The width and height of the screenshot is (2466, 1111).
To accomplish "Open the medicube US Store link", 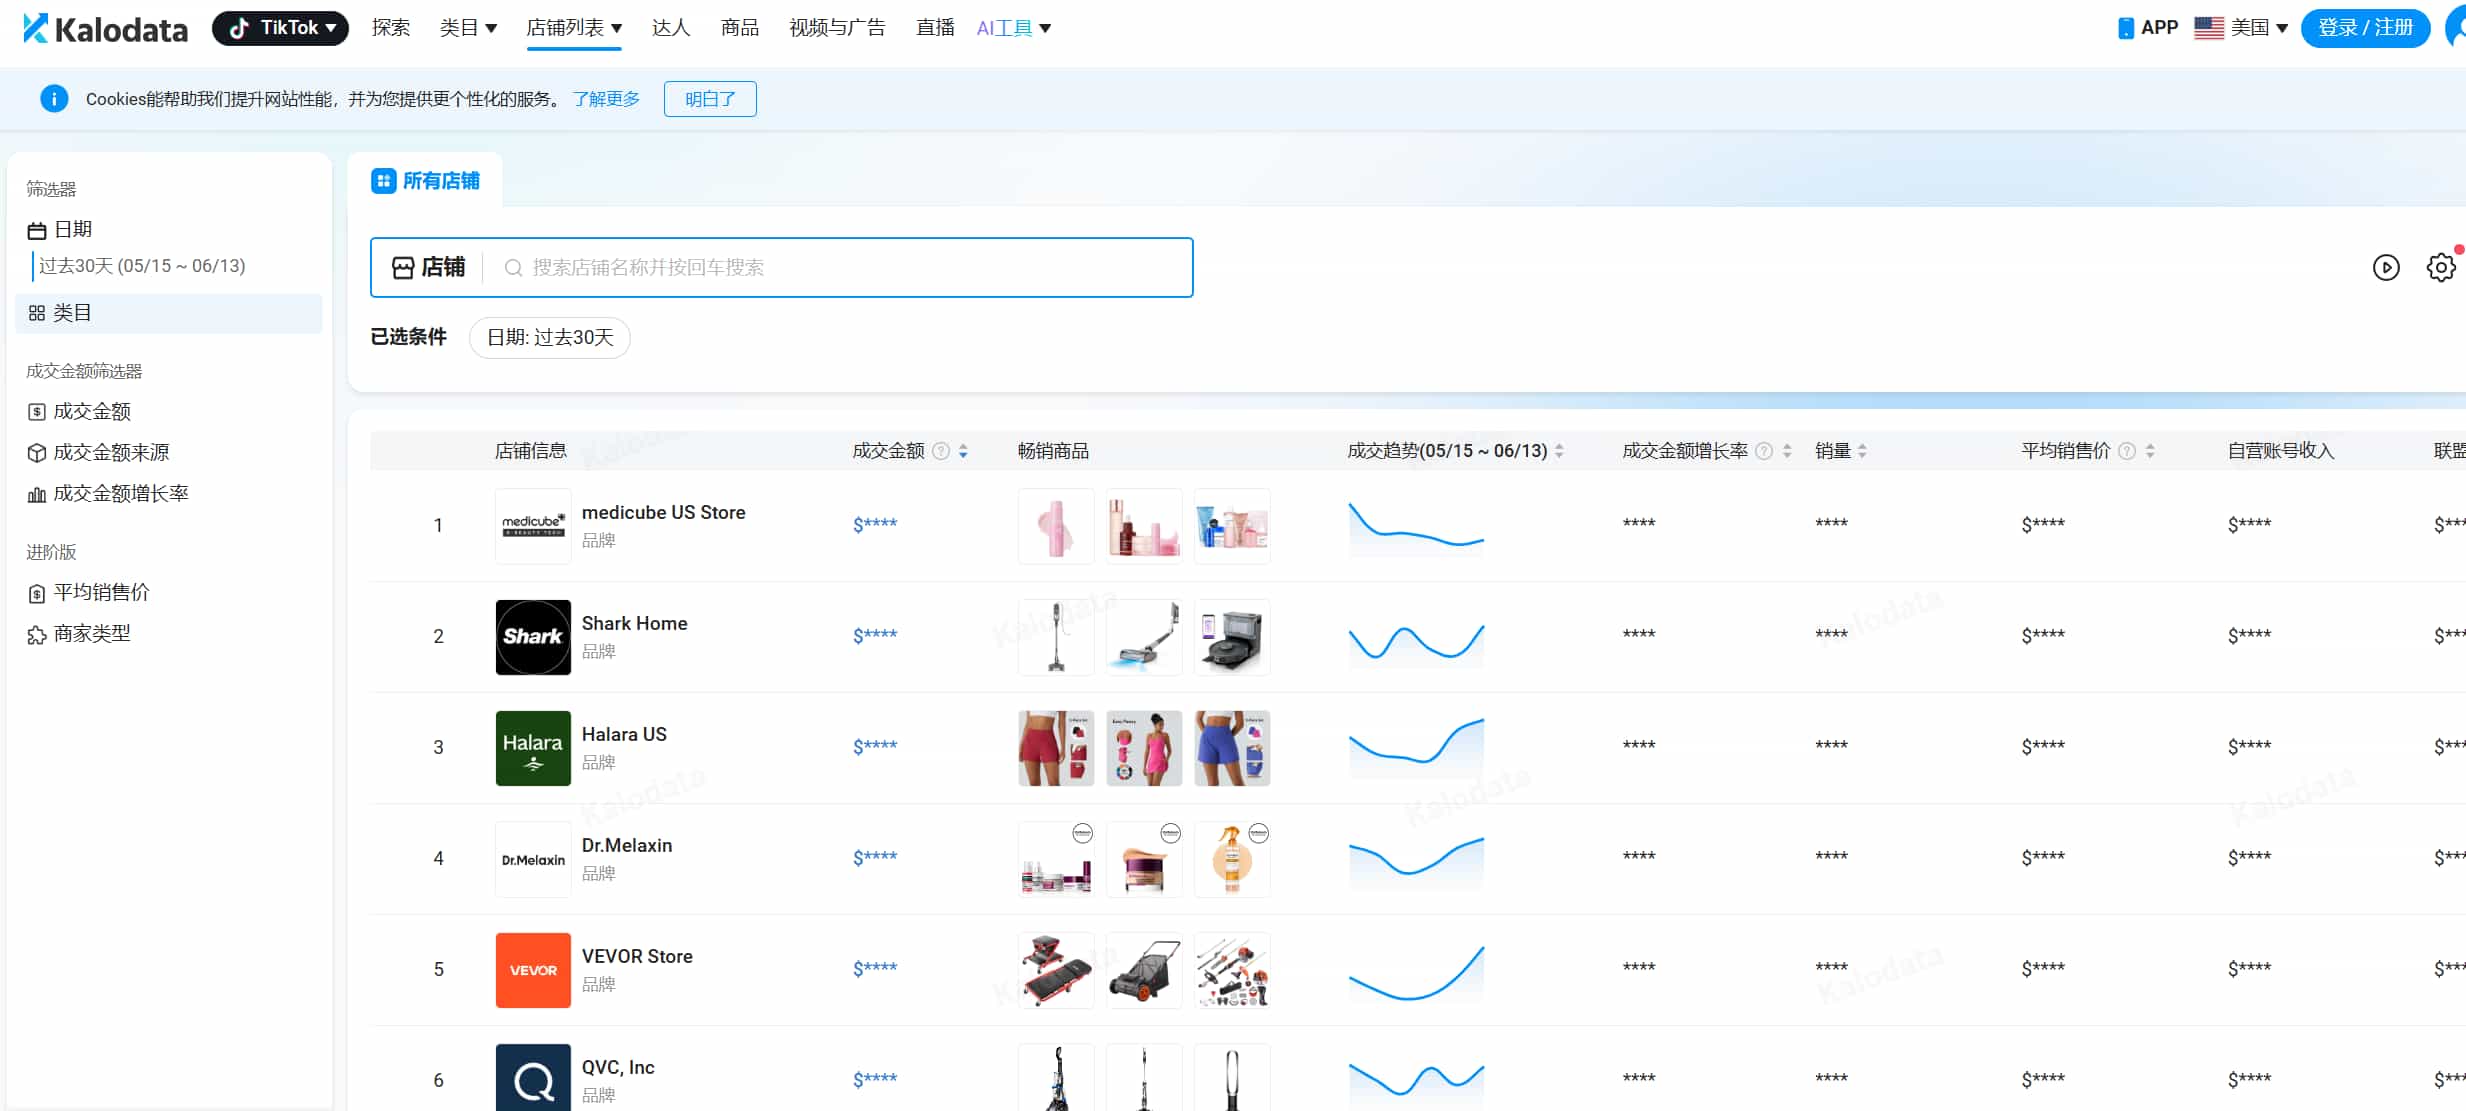I will 663,513.
